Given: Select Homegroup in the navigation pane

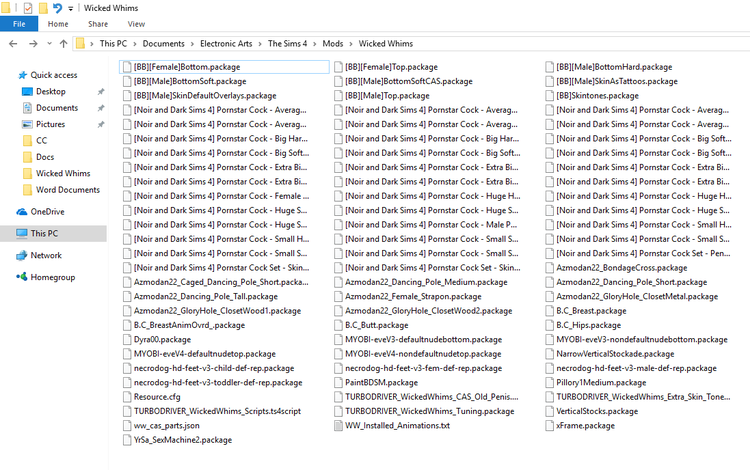Looking at the screenshot, I should coord(53,277).
